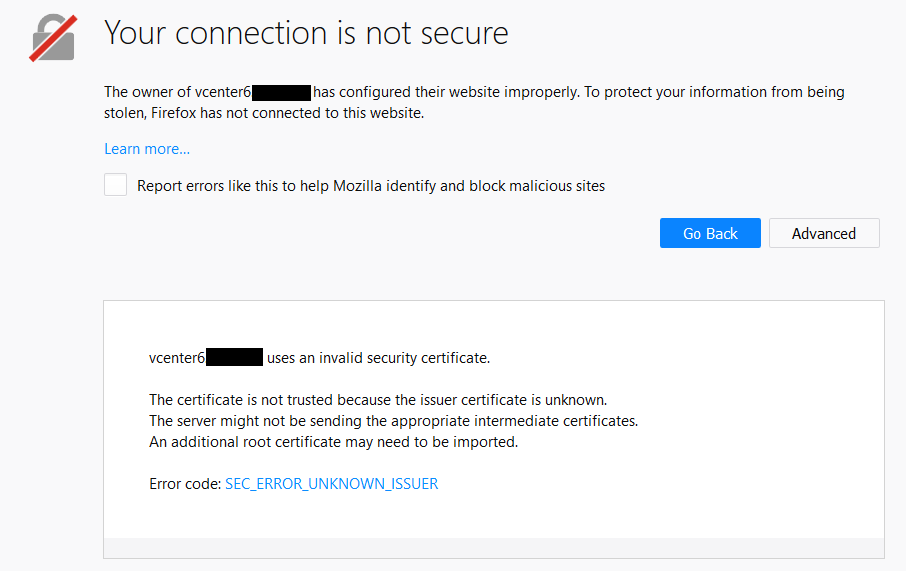
Task: Click the 'Error code:' label text
Action: (x=185, y=484)
